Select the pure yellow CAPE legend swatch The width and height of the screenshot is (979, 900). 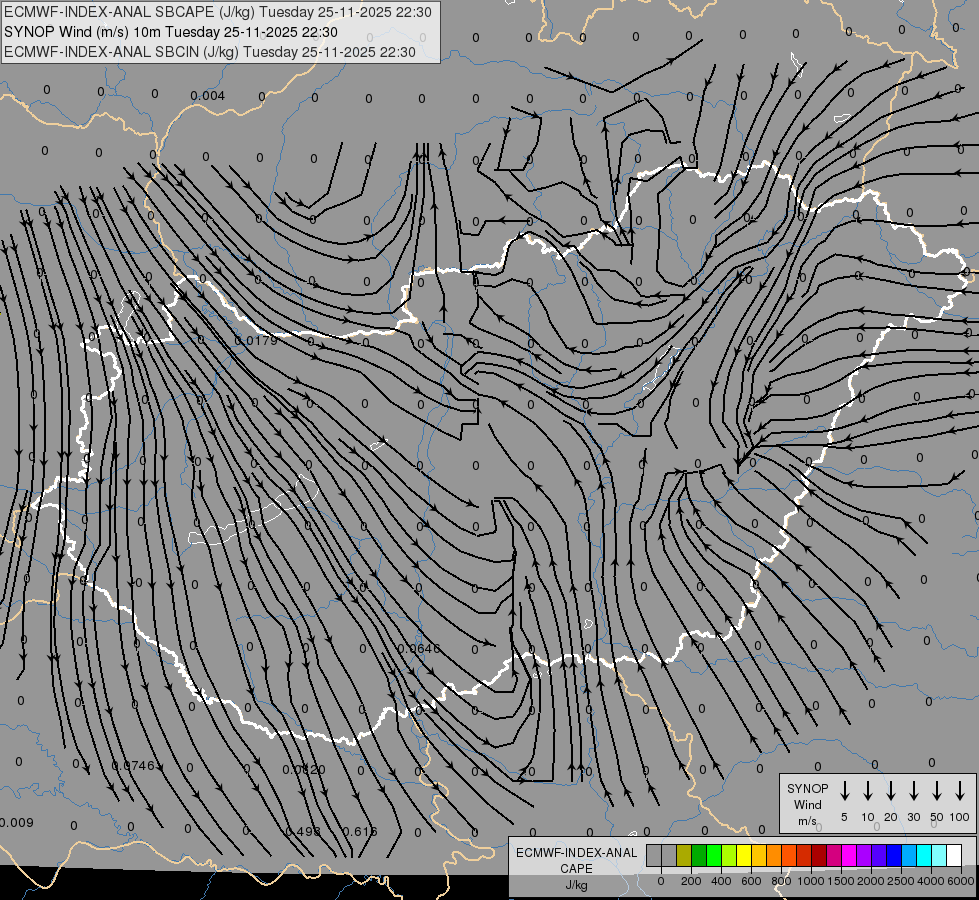(x=744, y=855)
